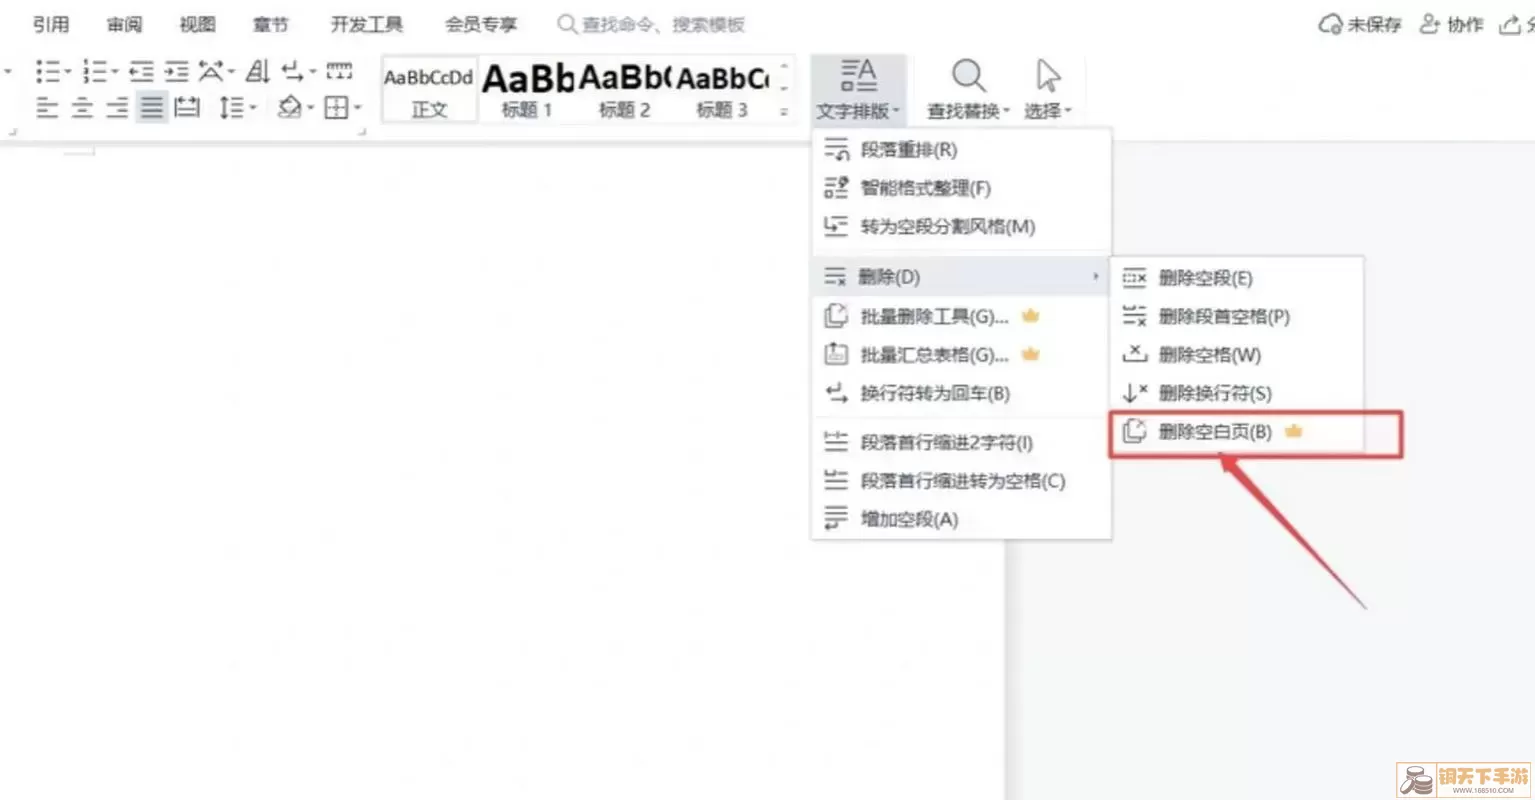Select 删除段首空格(P) in the submenu
The image size is (1535, 800).
pos(1237,316)
